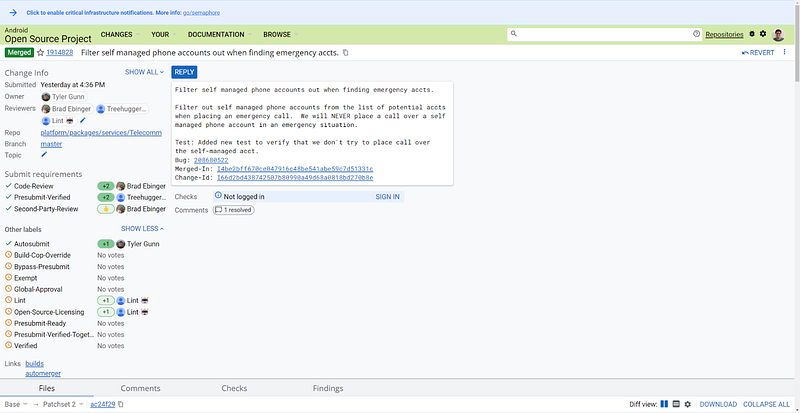Image resolution: width=800 pixels, height=413 pixels.
Task: Open the BROWSE dropdown menu
Action: [281, 35]
